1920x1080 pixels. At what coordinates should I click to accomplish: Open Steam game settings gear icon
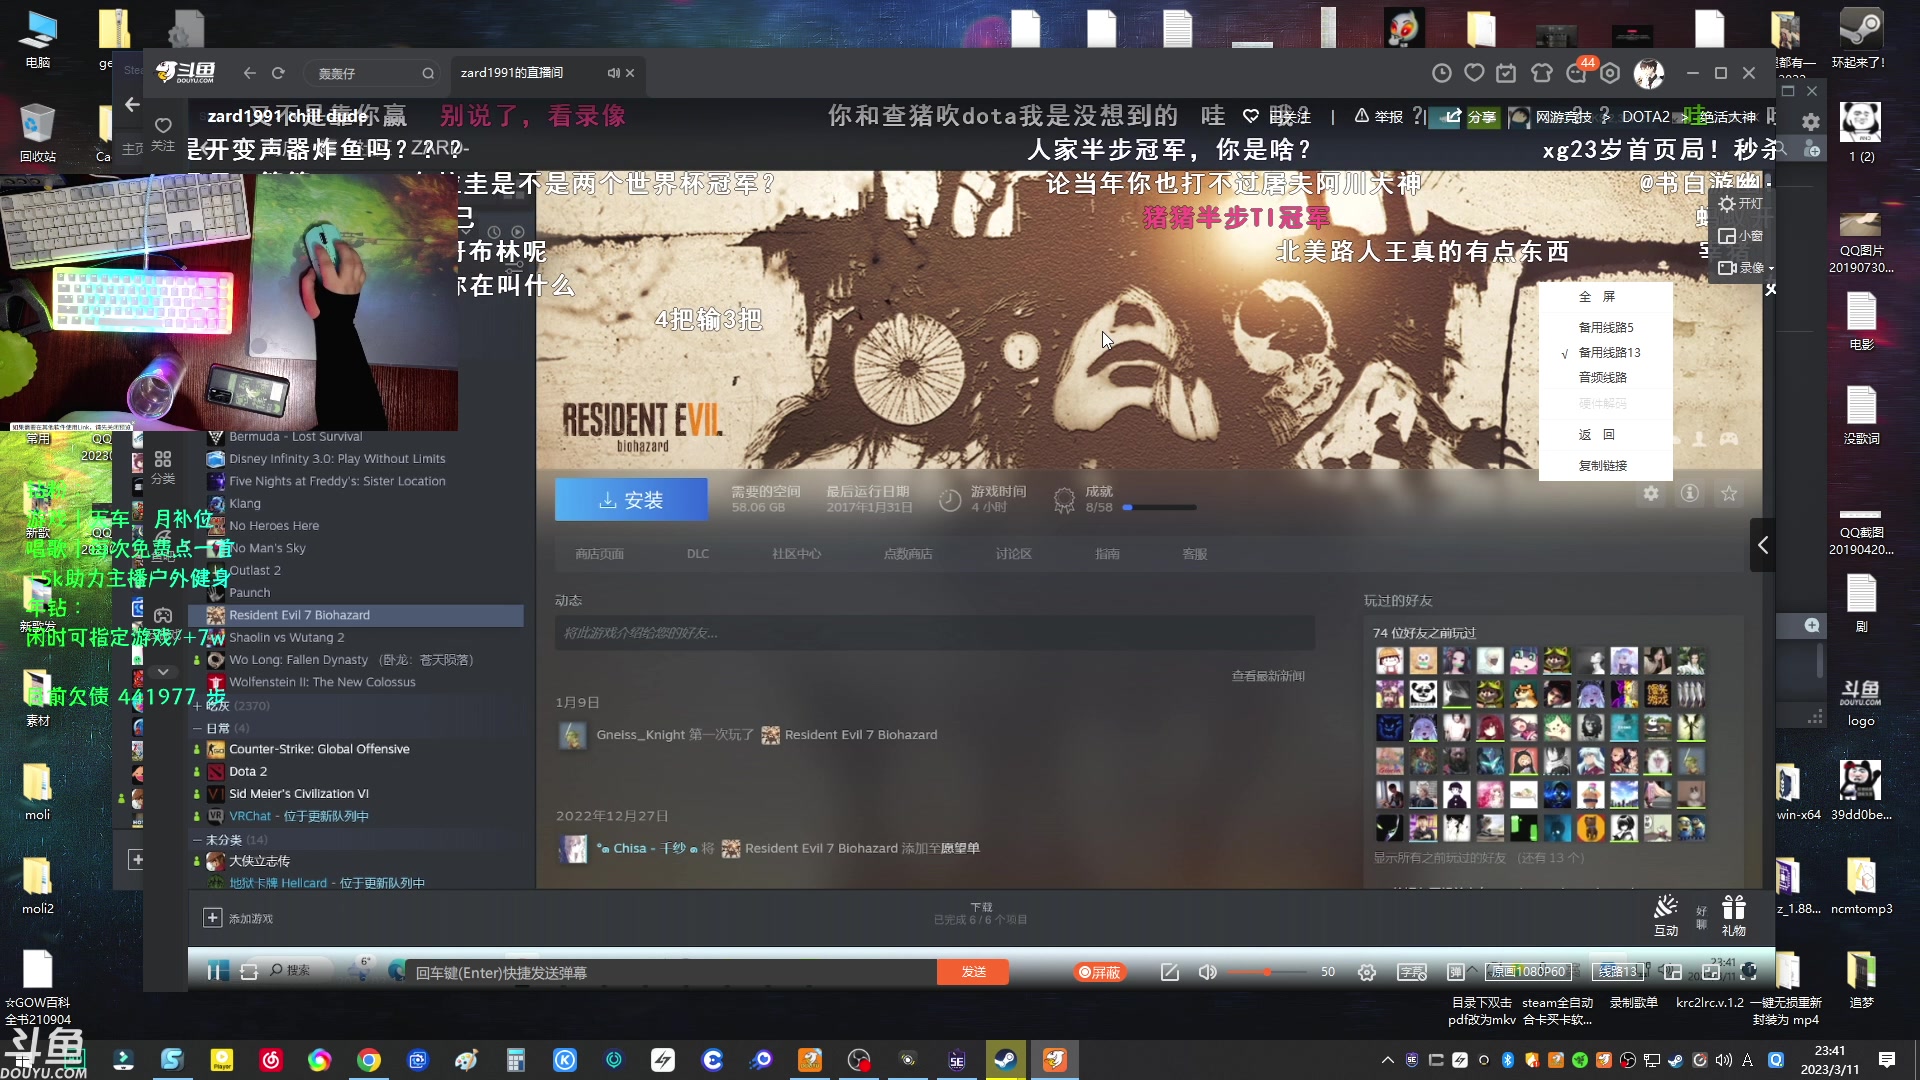[1650, 493]
